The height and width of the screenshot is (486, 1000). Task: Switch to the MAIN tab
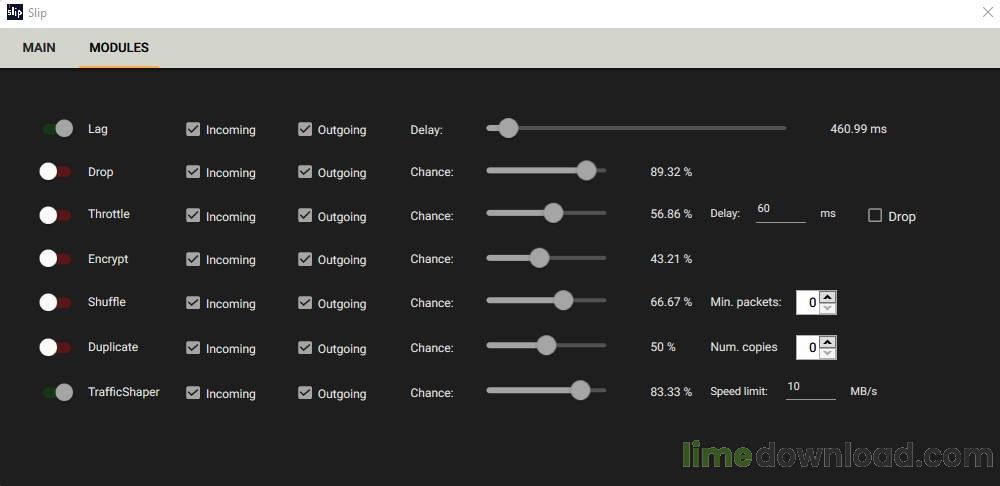tap(39, 47)
